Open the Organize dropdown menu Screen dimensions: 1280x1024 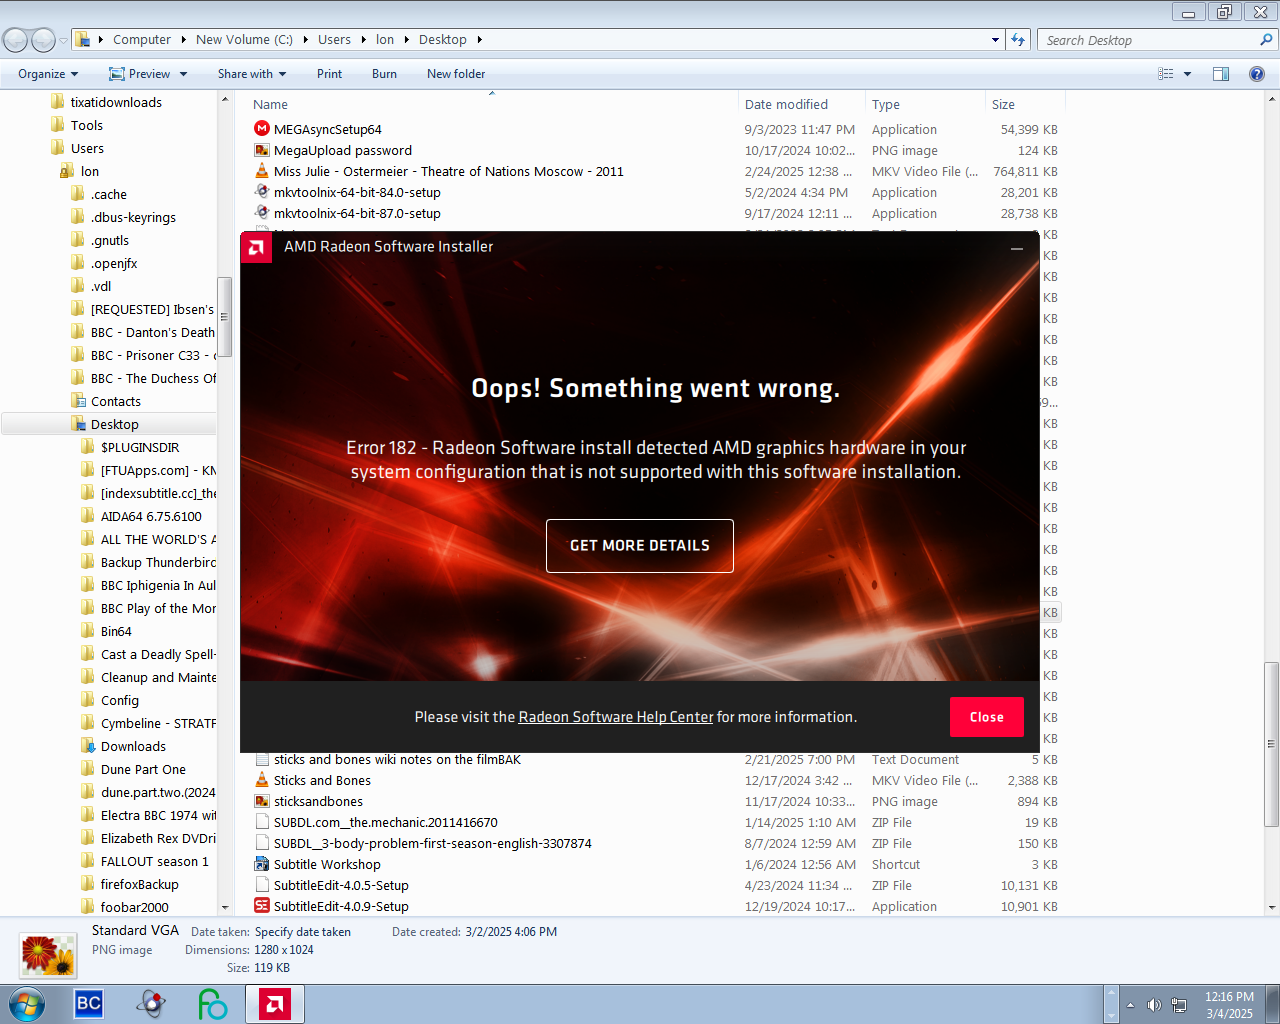coord(47,74)
